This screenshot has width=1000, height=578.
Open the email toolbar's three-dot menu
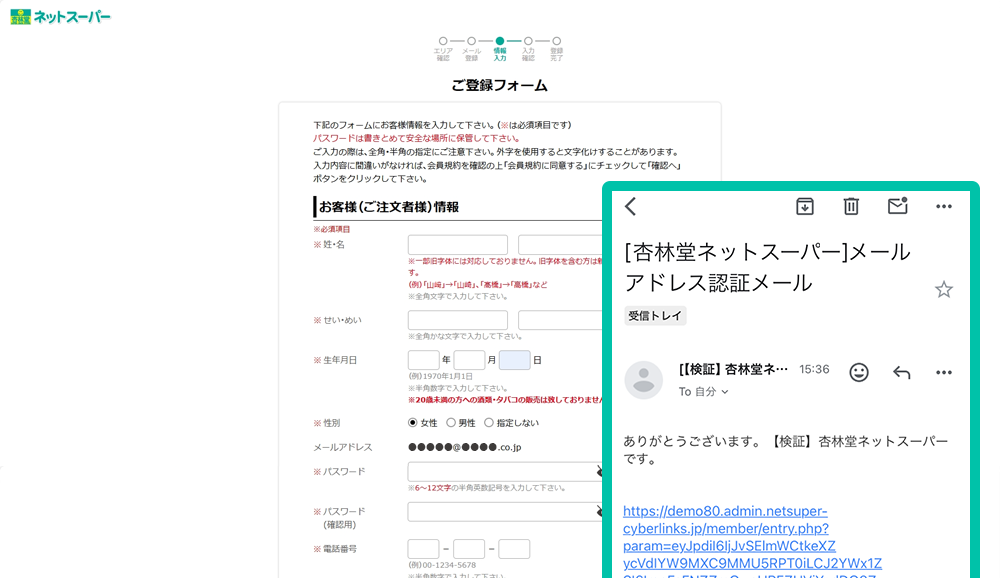944,206
